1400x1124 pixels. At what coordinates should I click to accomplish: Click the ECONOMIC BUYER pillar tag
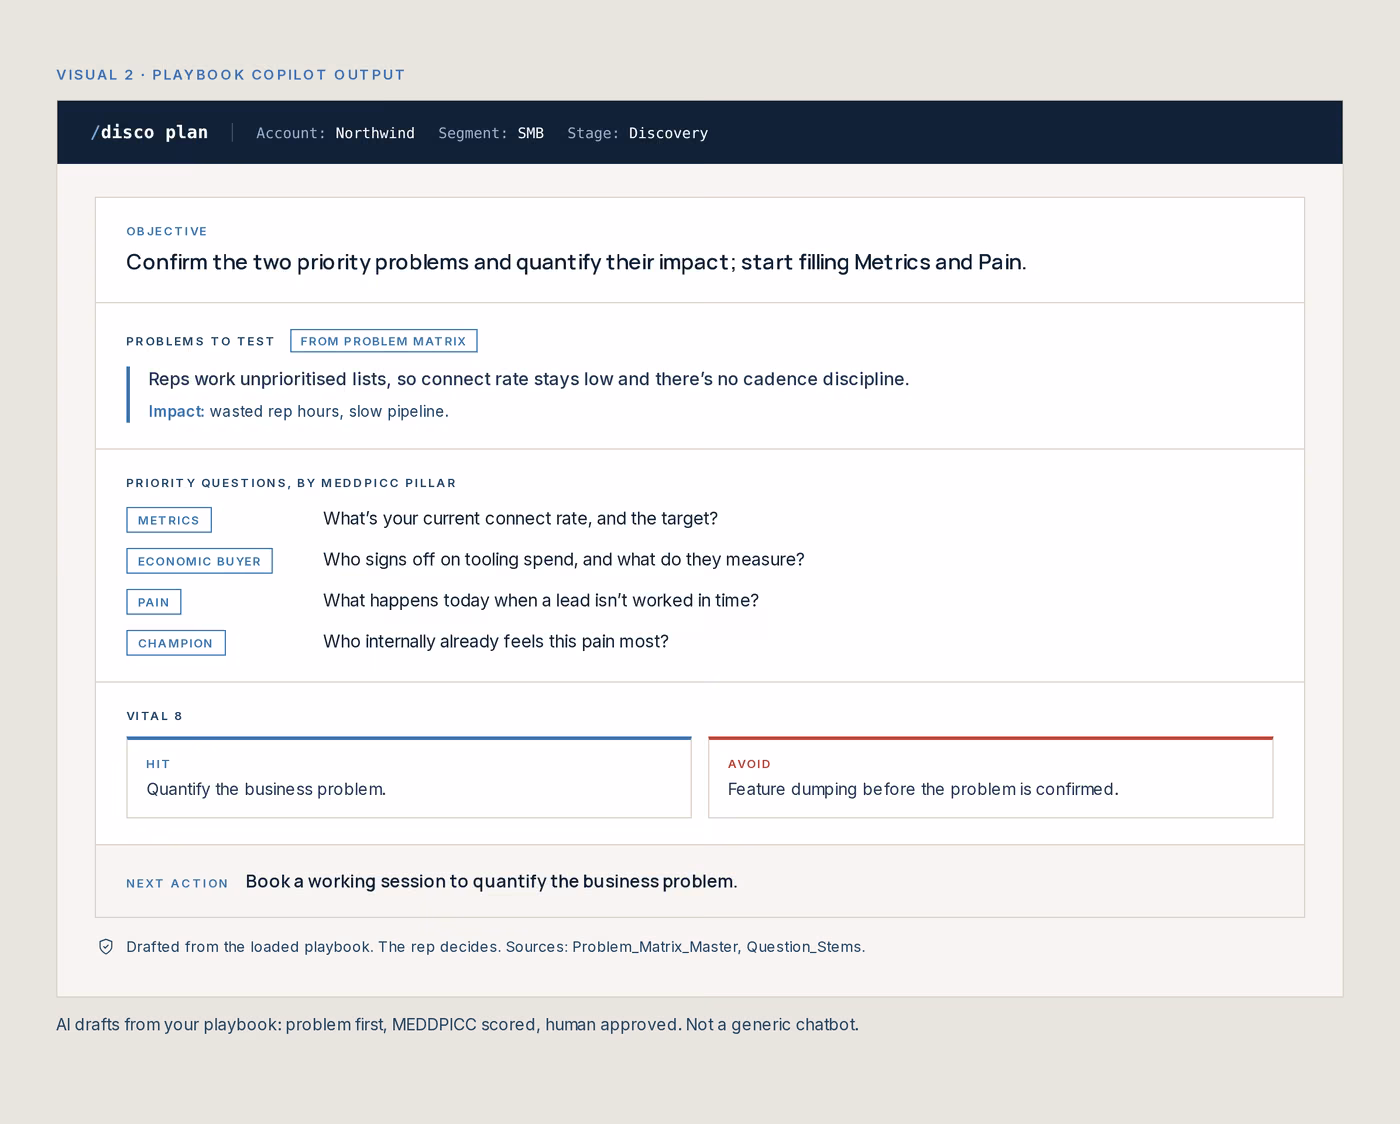(x=199, y=561)
